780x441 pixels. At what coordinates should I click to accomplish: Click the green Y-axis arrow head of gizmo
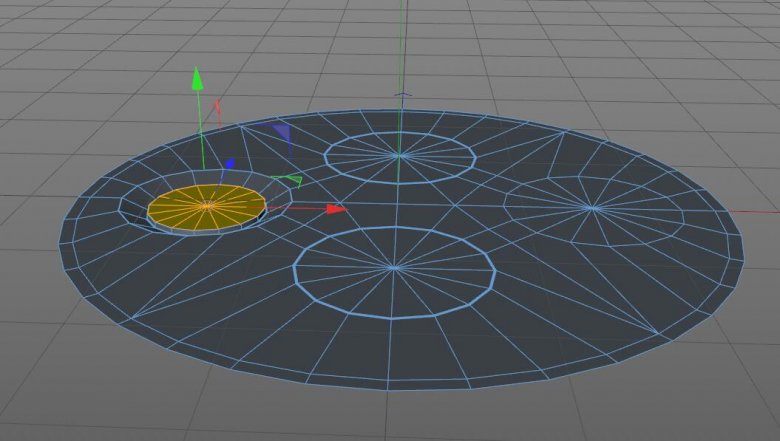197,79
